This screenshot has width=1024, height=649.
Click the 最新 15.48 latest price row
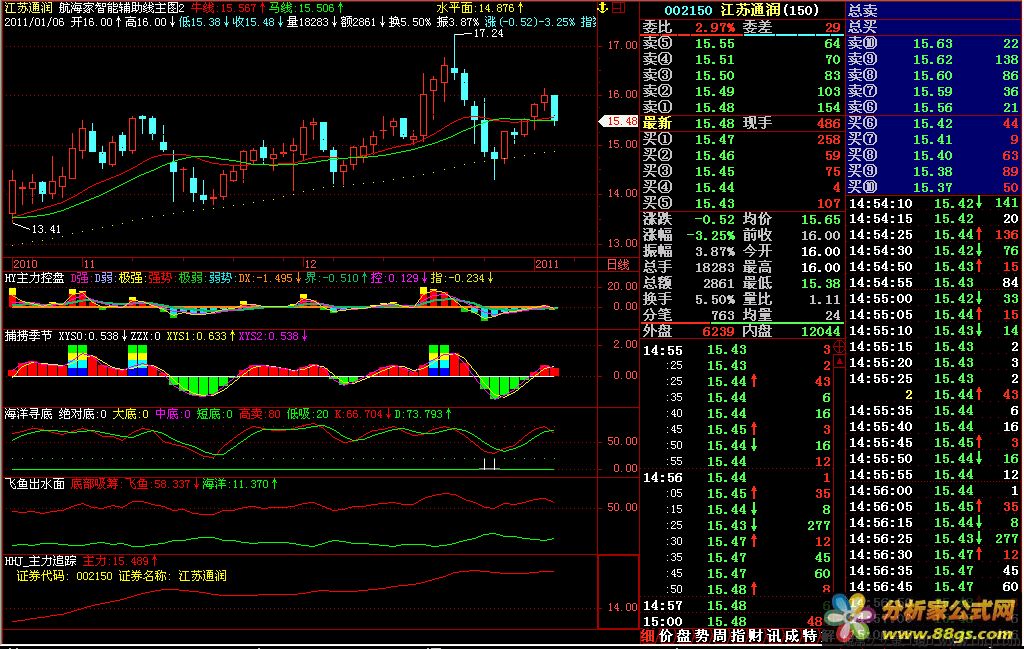click(x=742, y=123)
